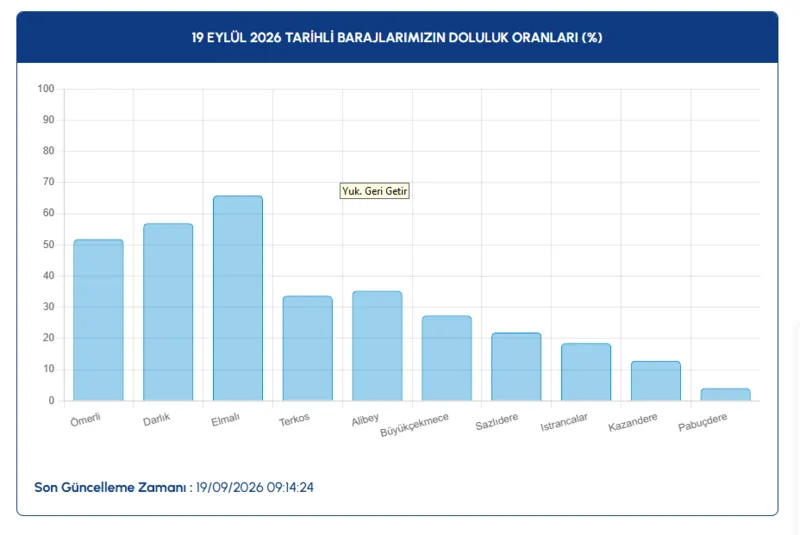Select the Kazandere bar
Viewport: 800px width, 535px height.
[x=656, y=381]
